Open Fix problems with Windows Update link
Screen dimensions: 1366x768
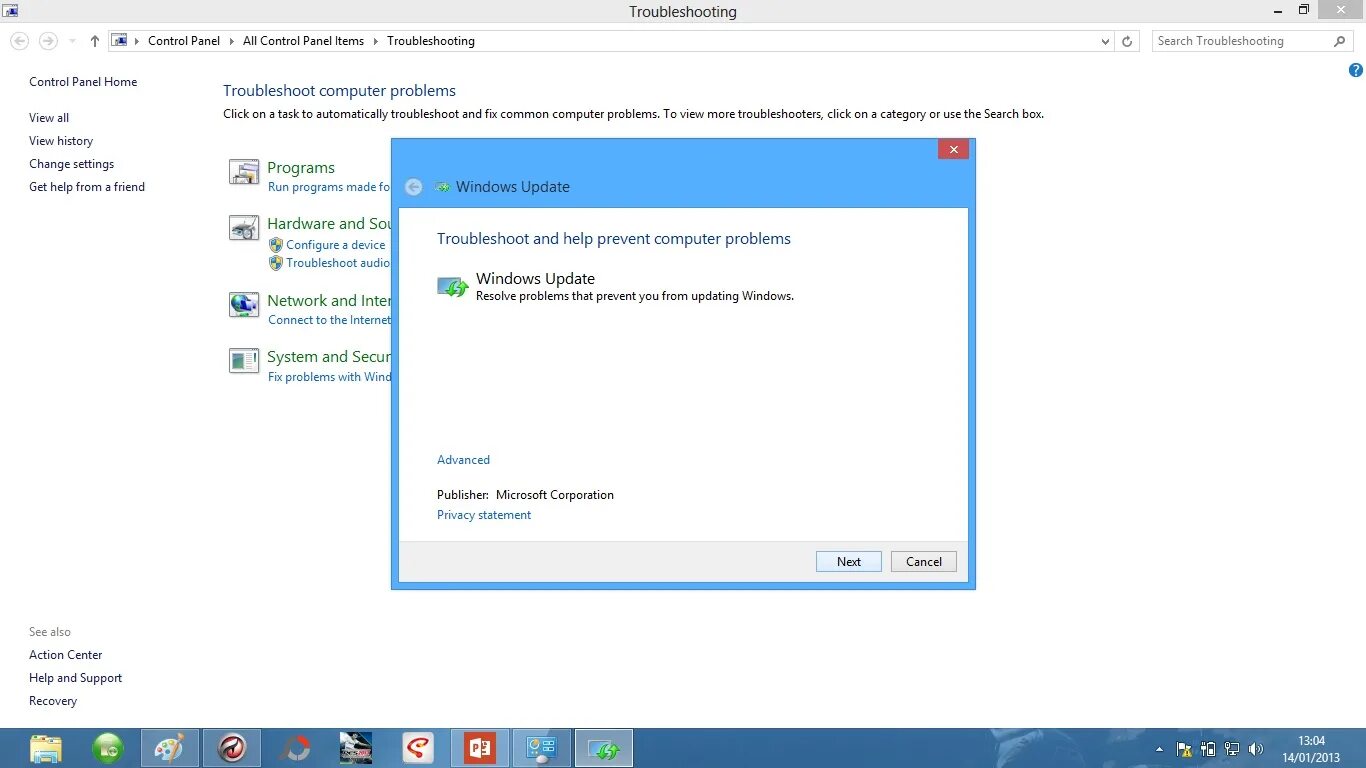(329, 377)
